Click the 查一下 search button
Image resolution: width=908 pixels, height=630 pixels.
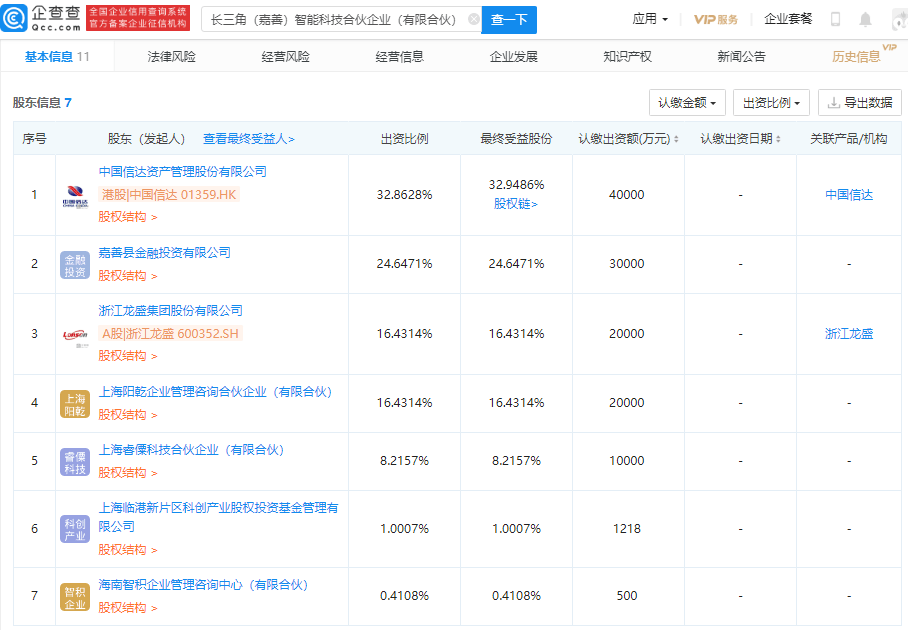[509, 20]
